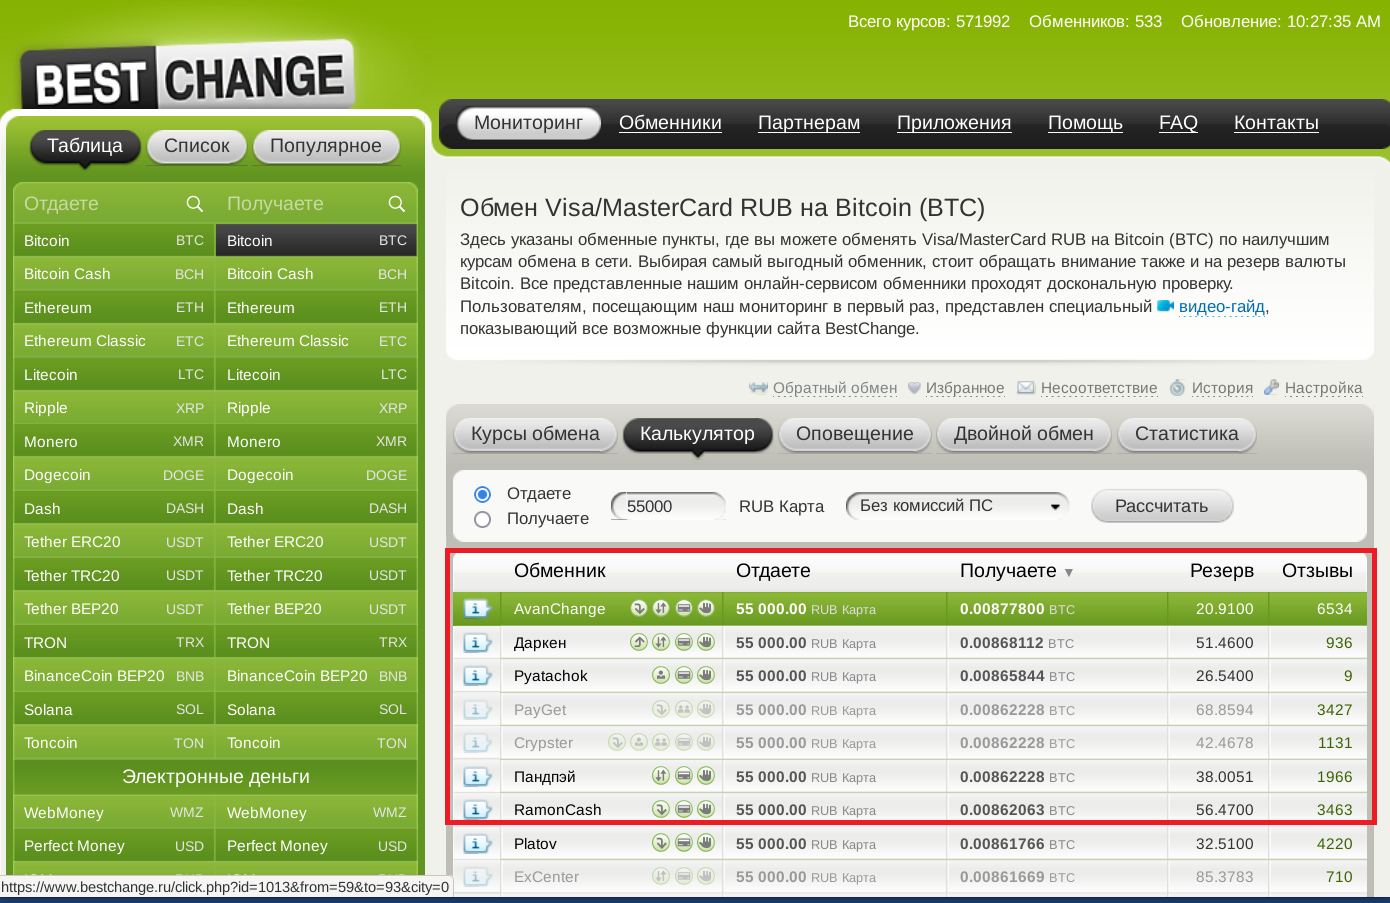1390x903 pixels.
Task: Click the heart icon for Избранное
Action: pos(914,388)
